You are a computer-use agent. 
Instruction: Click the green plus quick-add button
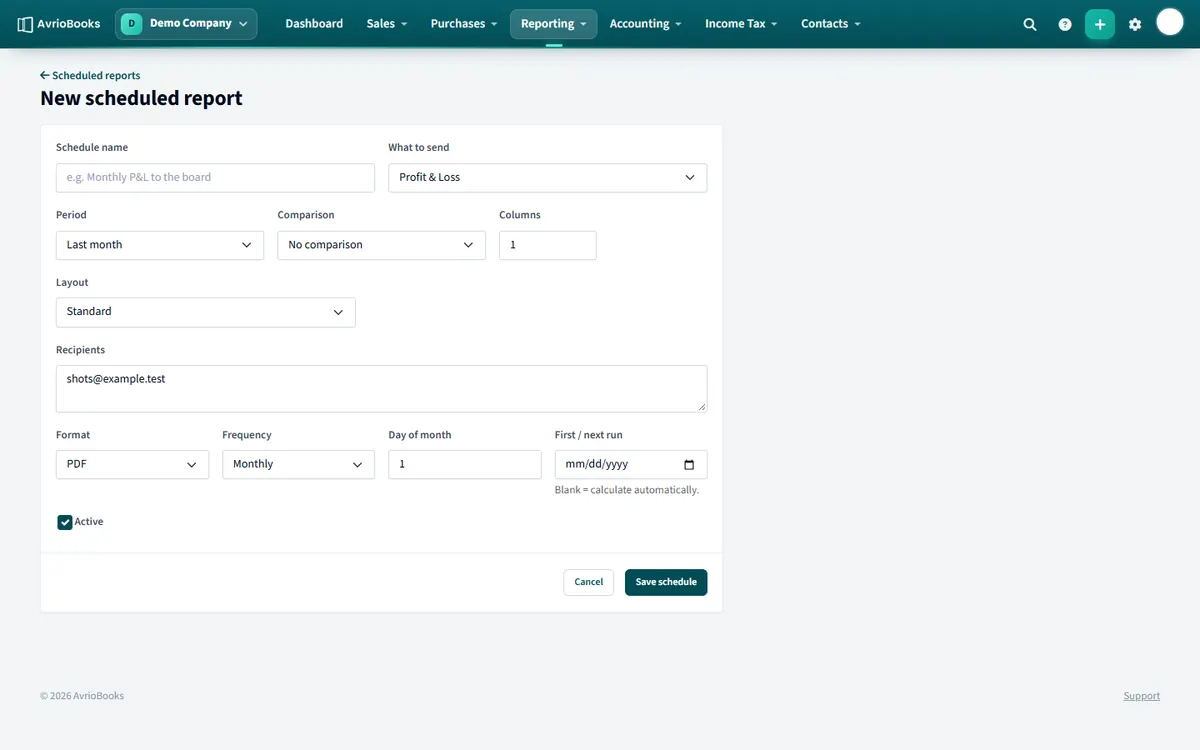point(1100,24)
